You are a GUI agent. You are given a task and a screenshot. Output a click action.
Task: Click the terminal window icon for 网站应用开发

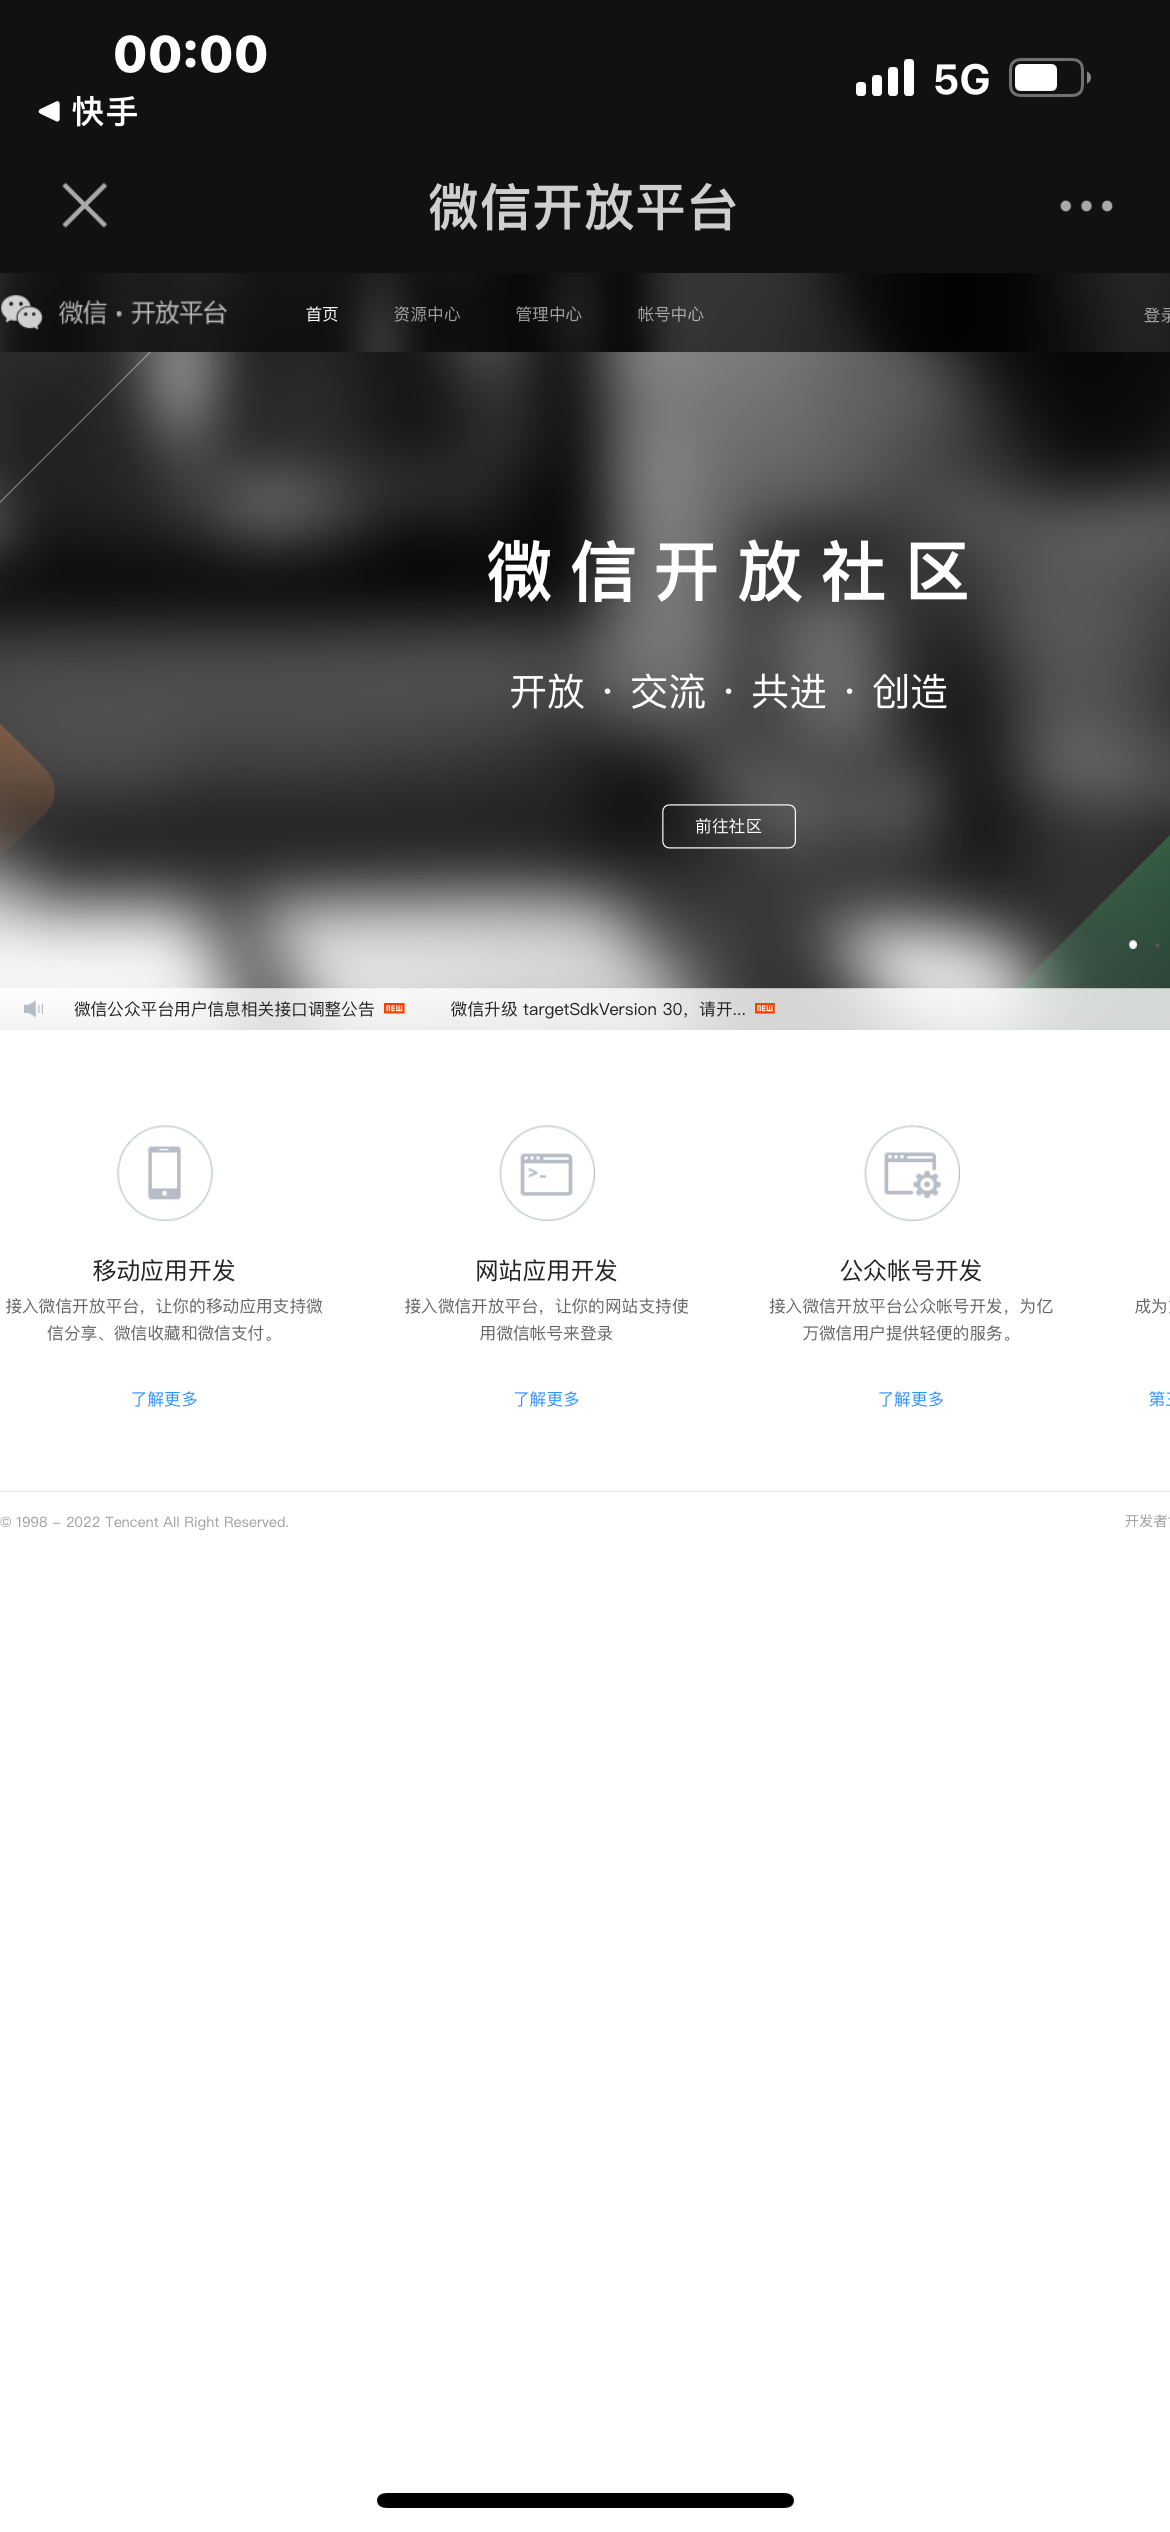coord(547,1173)
